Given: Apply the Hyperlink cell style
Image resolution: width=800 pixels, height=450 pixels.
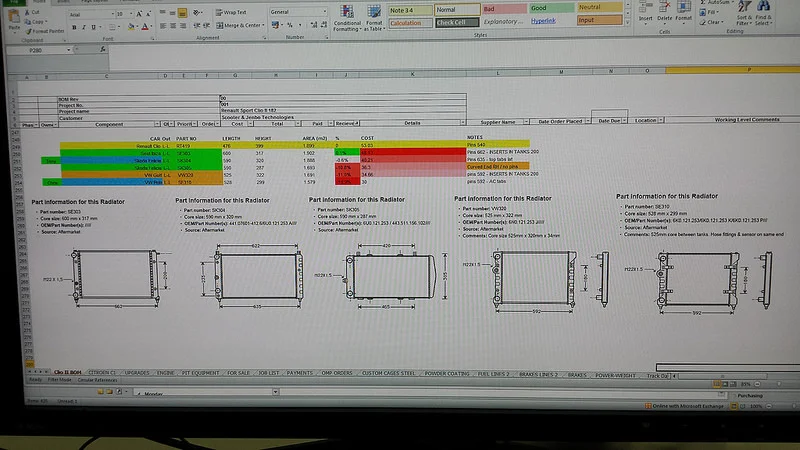Looking at the screenshot, I should [543, 21].
